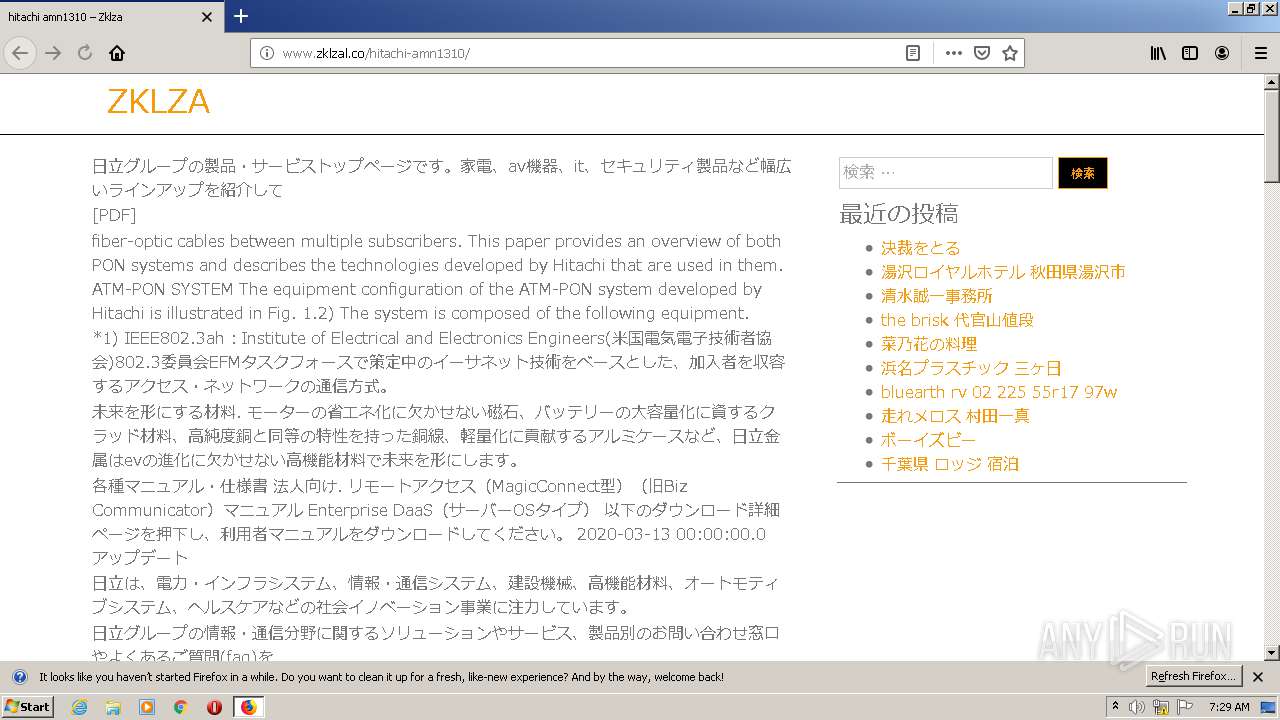Click the Refresh Firefox button
The width and height of the screenshot is (1280, 720).
pos(1193,677)
